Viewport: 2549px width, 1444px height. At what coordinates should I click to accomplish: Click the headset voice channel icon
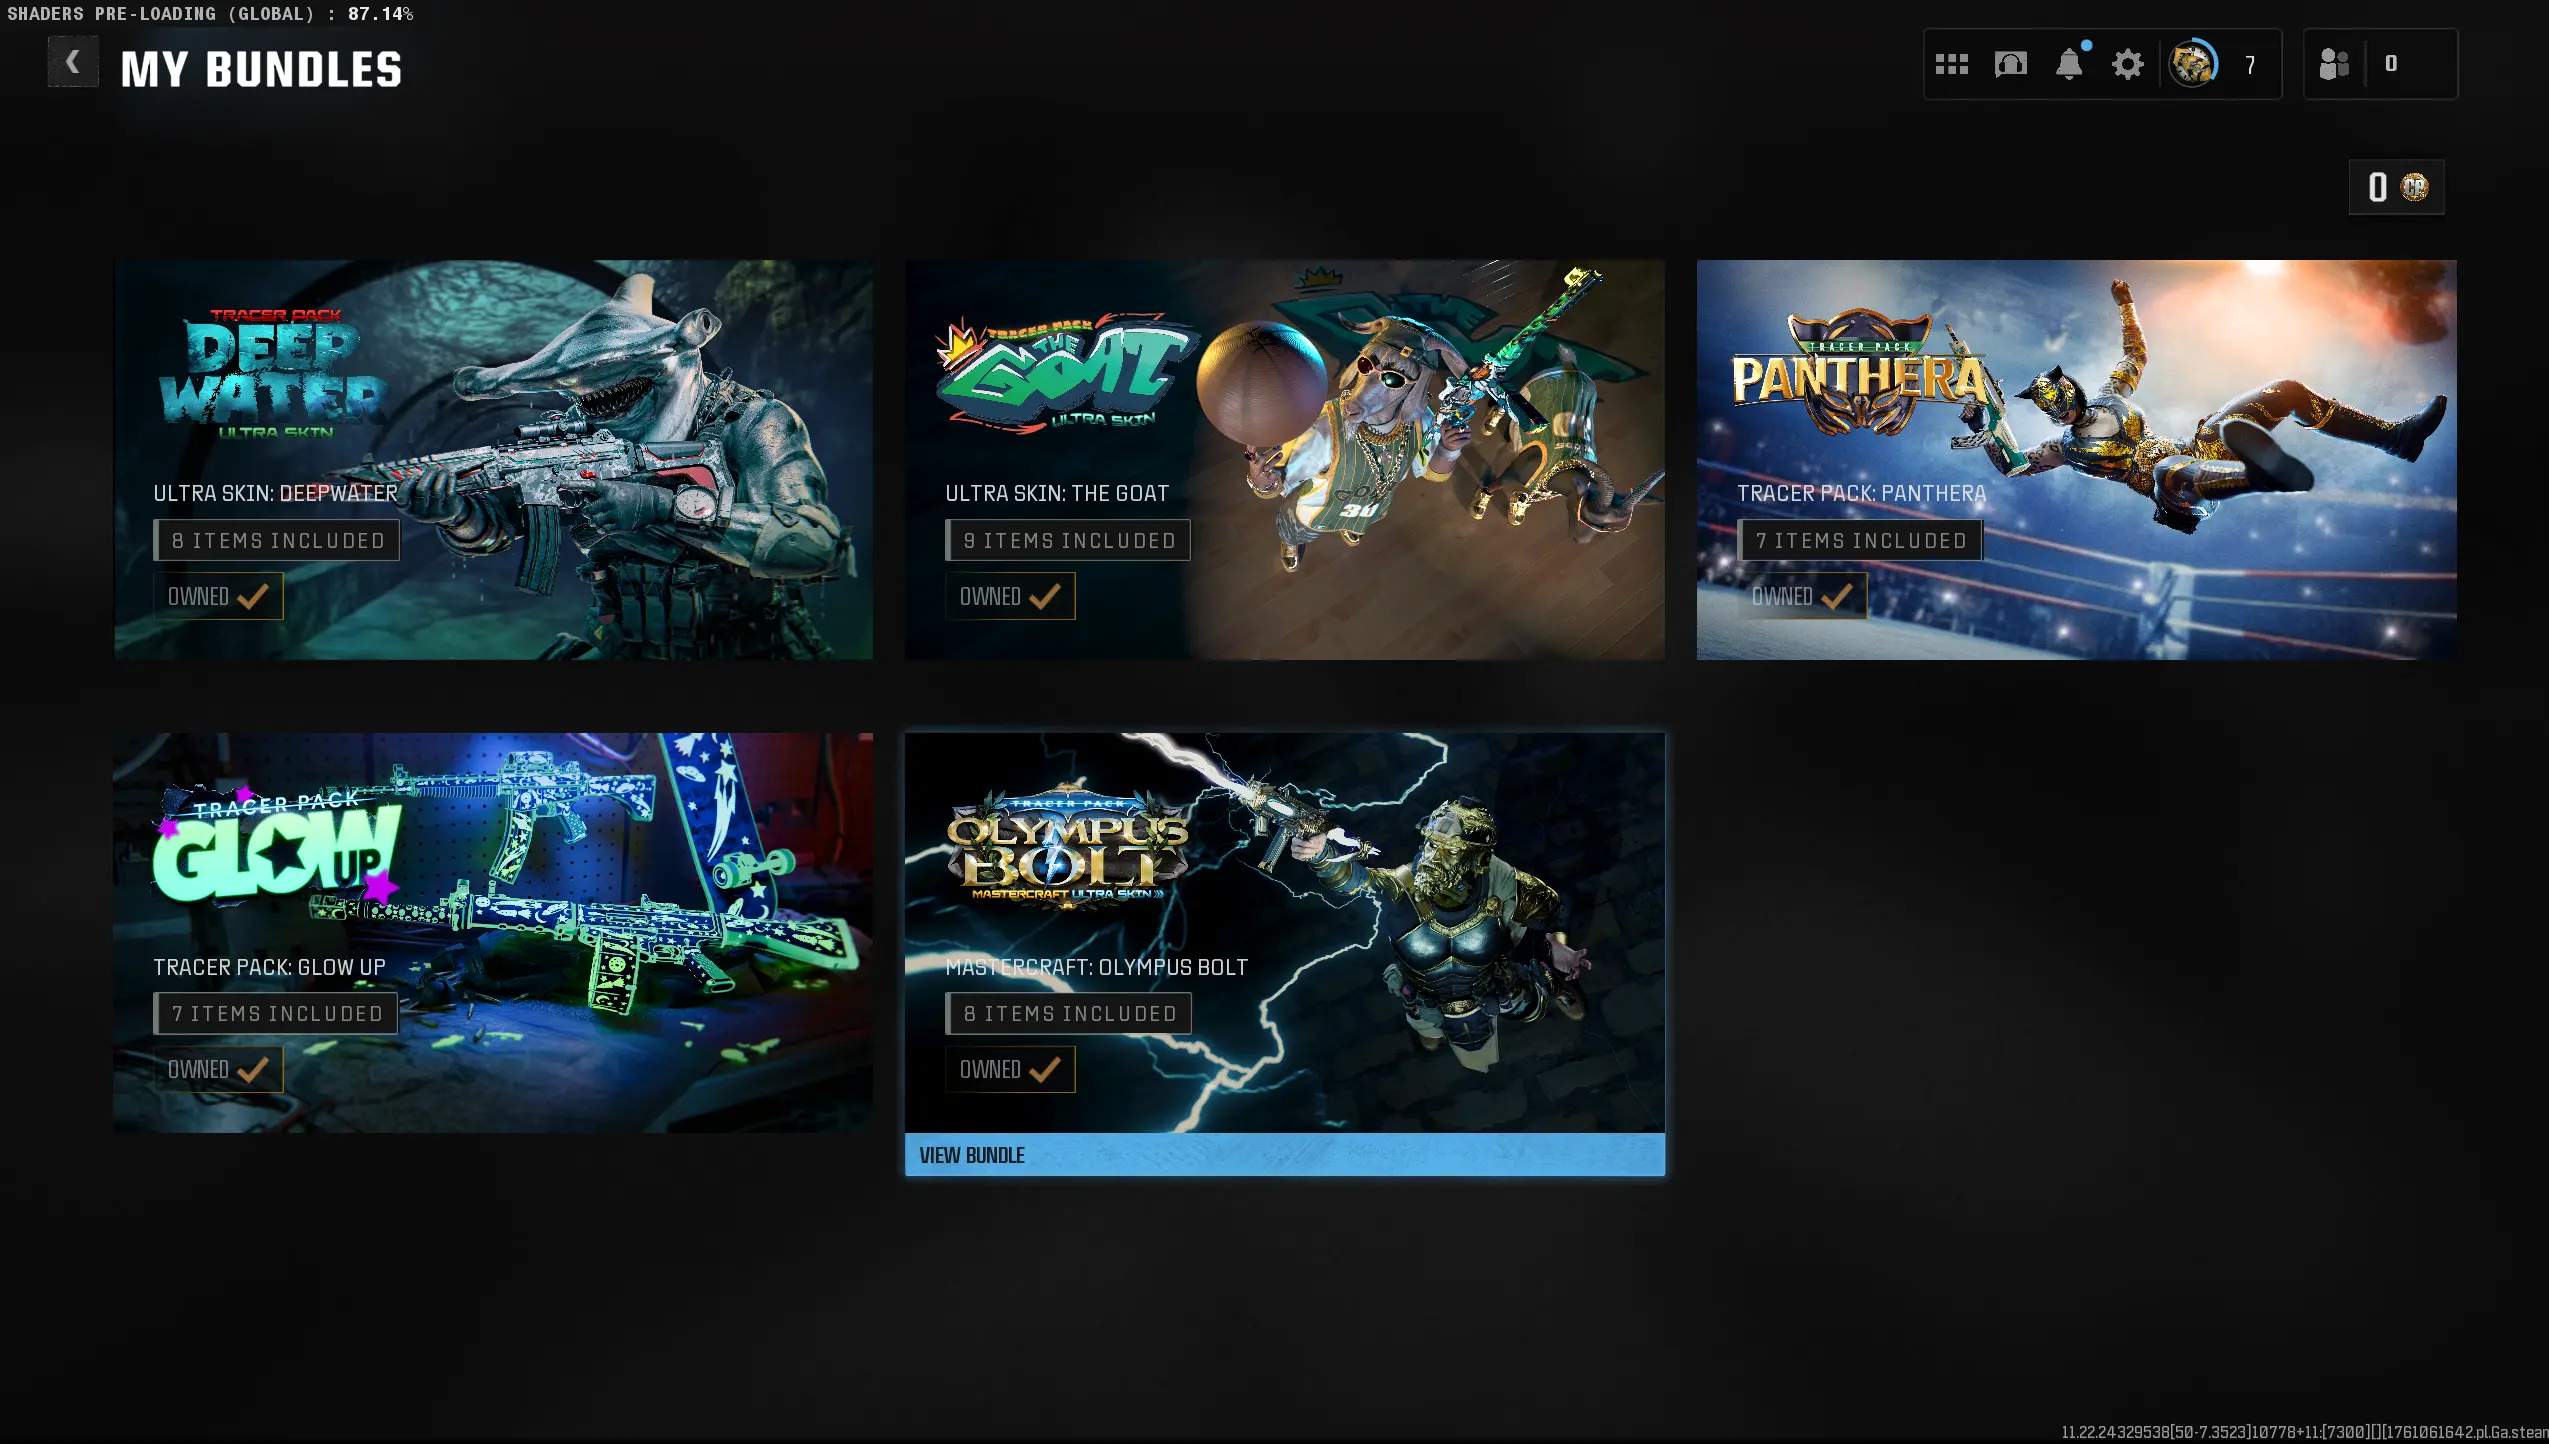(x=2010, y=65)
